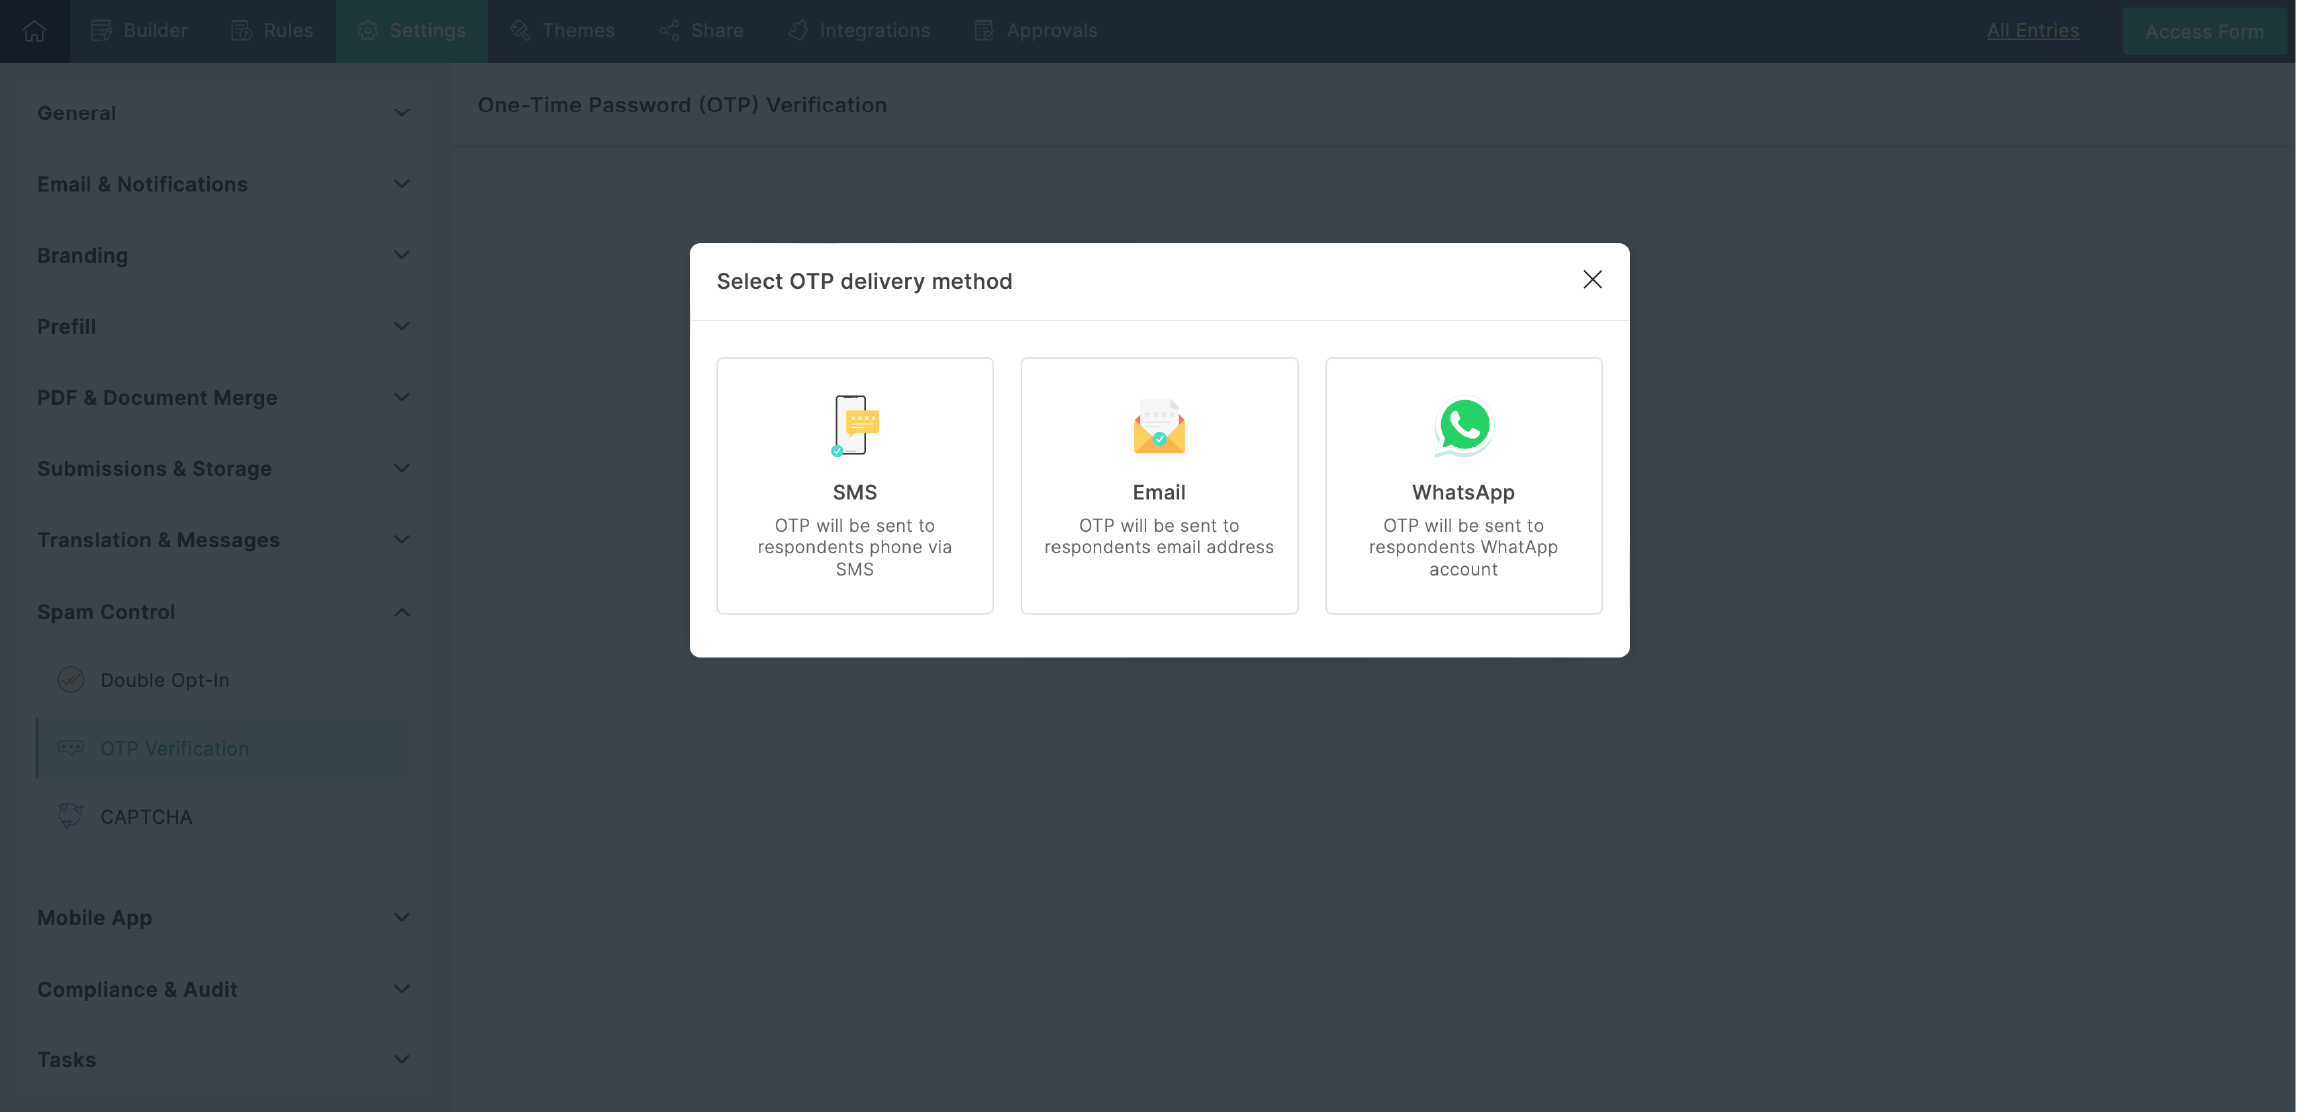Click the Mobile App label

point(94,918)
